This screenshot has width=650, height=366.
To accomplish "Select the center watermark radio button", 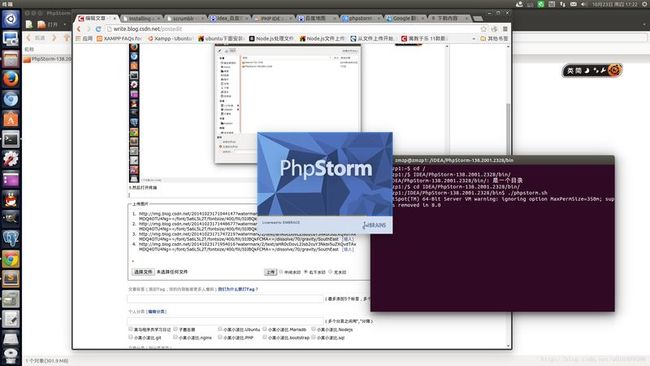I will 281,272.
